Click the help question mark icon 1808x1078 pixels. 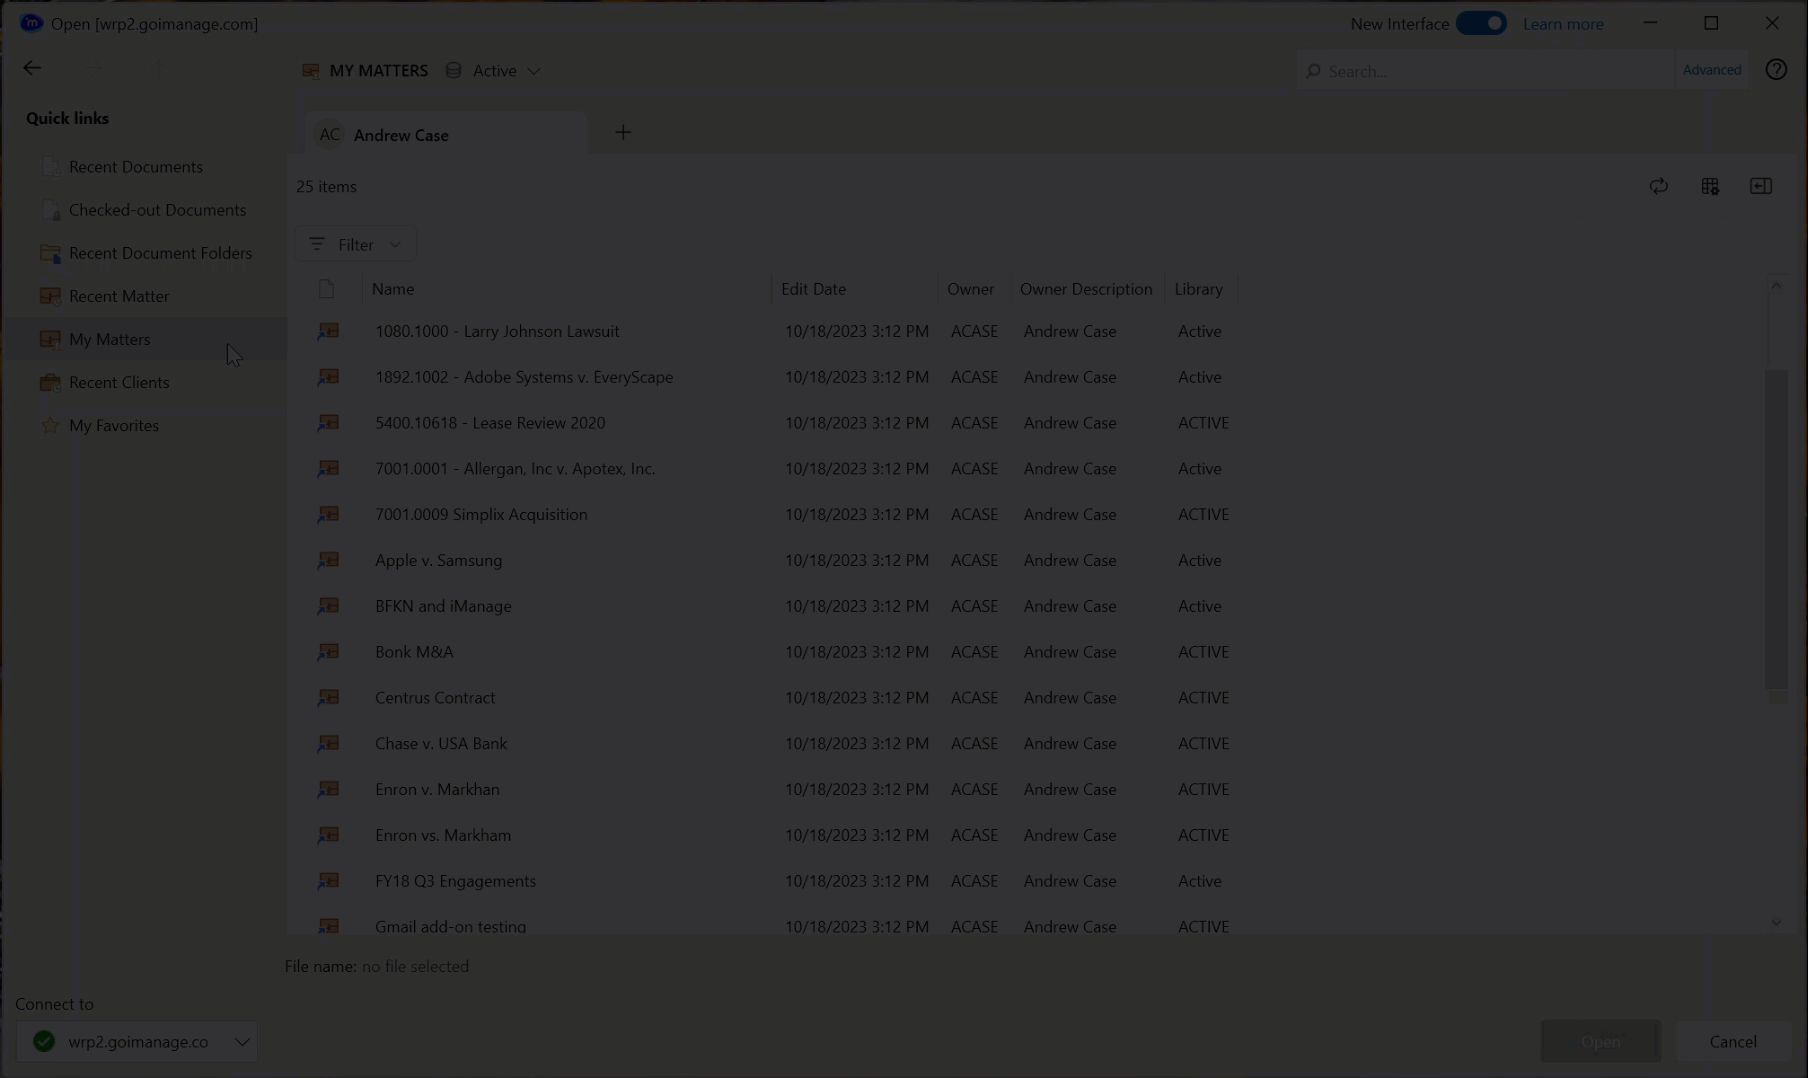(1775, 70)
